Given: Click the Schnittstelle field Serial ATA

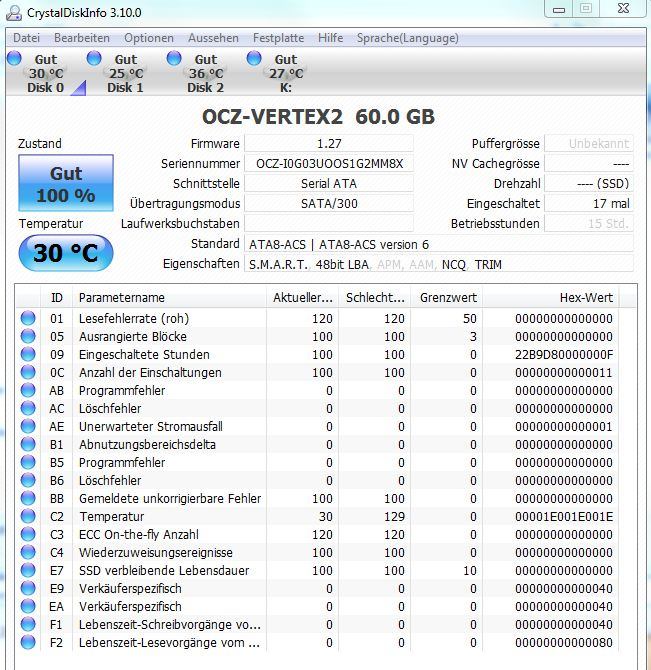Looking at the screenshot, I should (x=329, y=184).
